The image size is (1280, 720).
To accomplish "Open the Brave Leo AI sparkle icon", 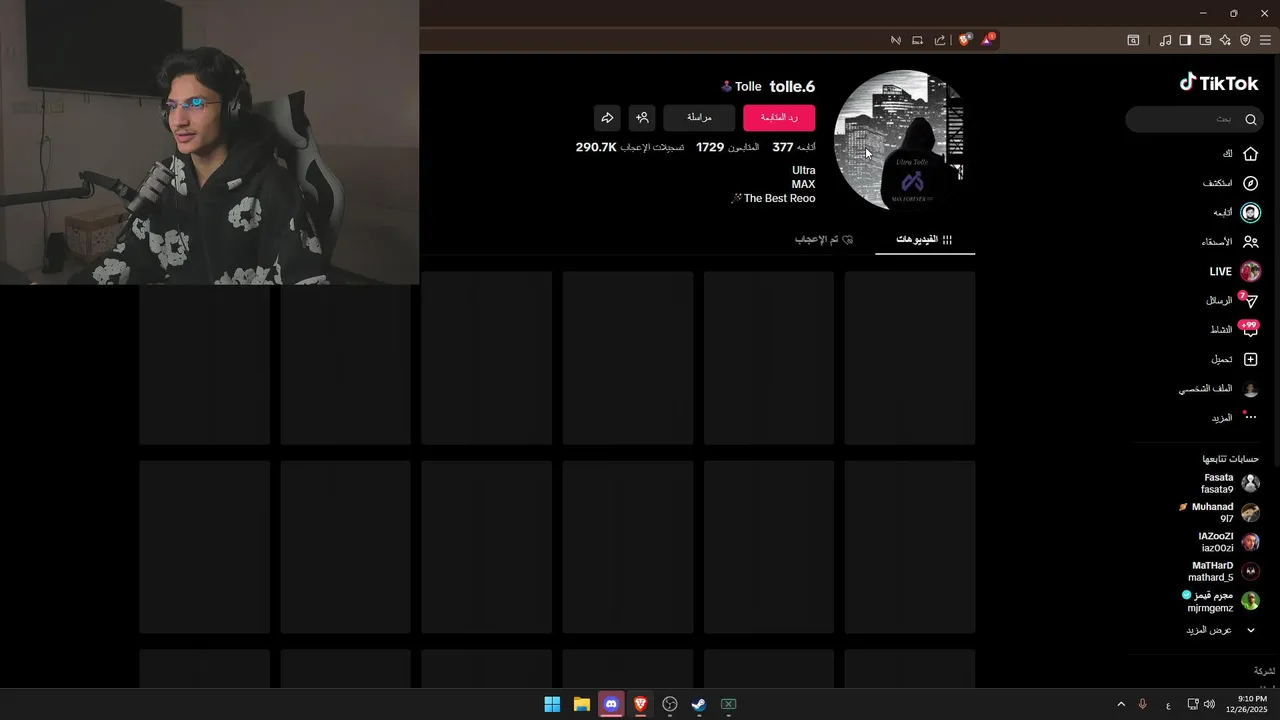I will [1225, 40].
